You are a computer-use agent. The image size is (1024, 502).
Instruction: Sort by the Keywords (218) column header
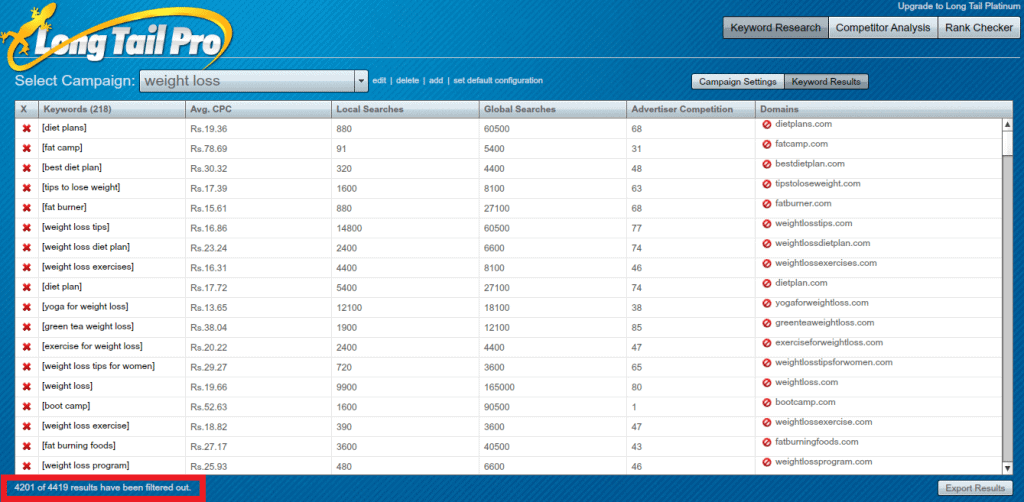(112, 109)
